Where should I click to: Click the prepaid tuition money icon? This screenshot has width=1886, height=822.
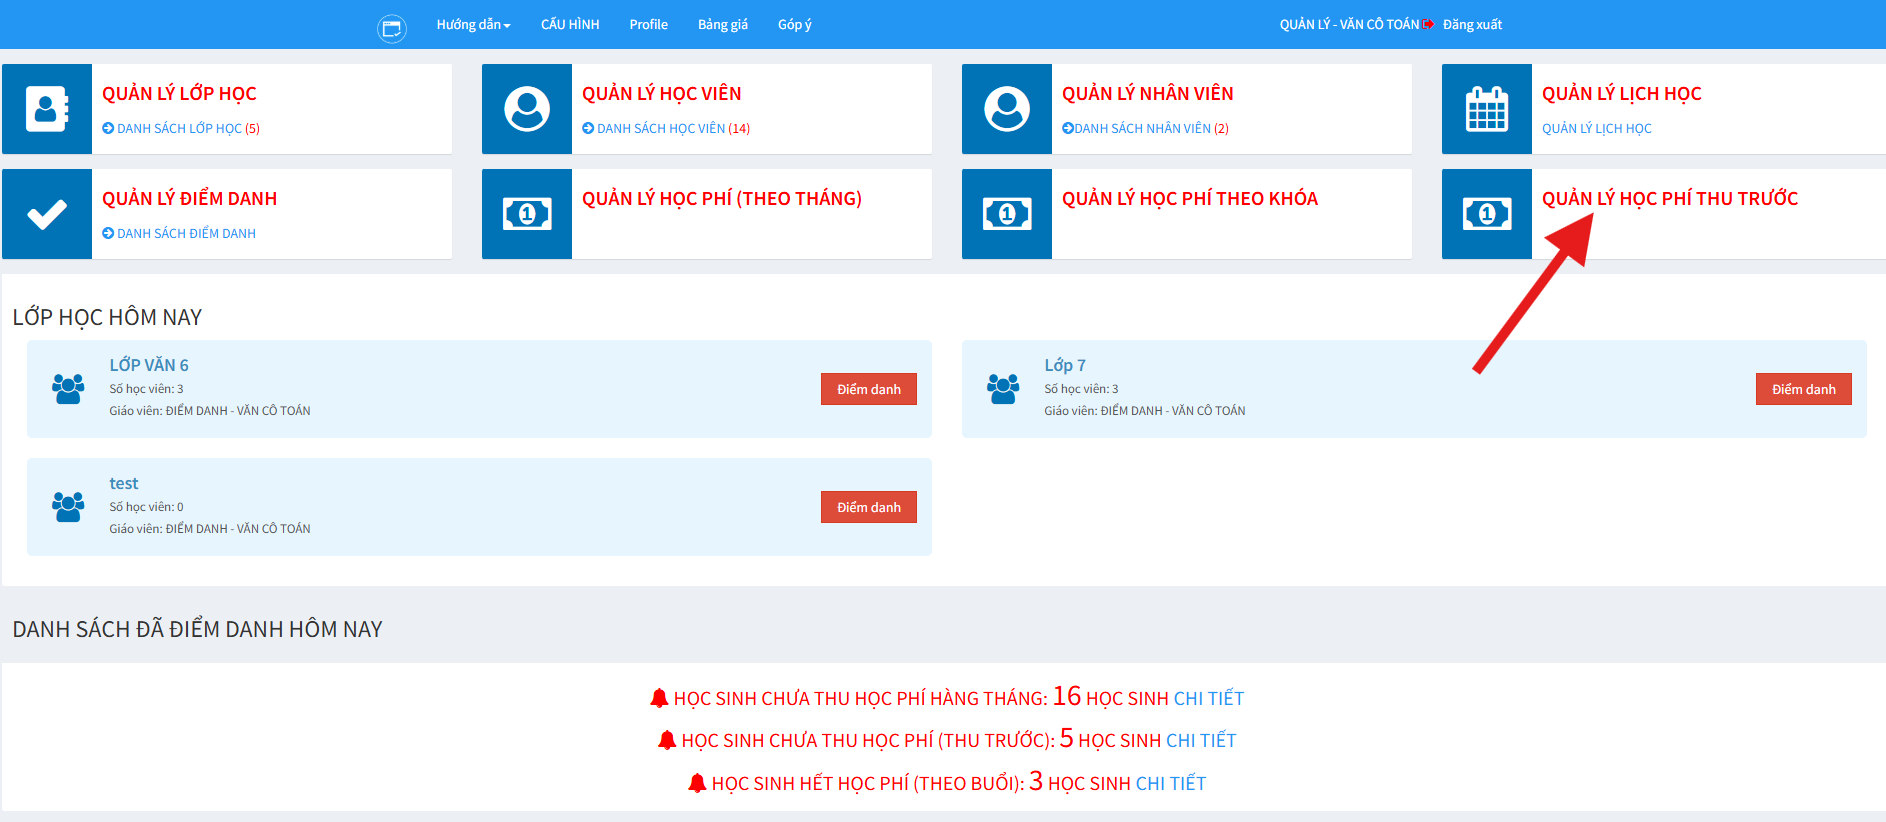[x=1487, y=214]
